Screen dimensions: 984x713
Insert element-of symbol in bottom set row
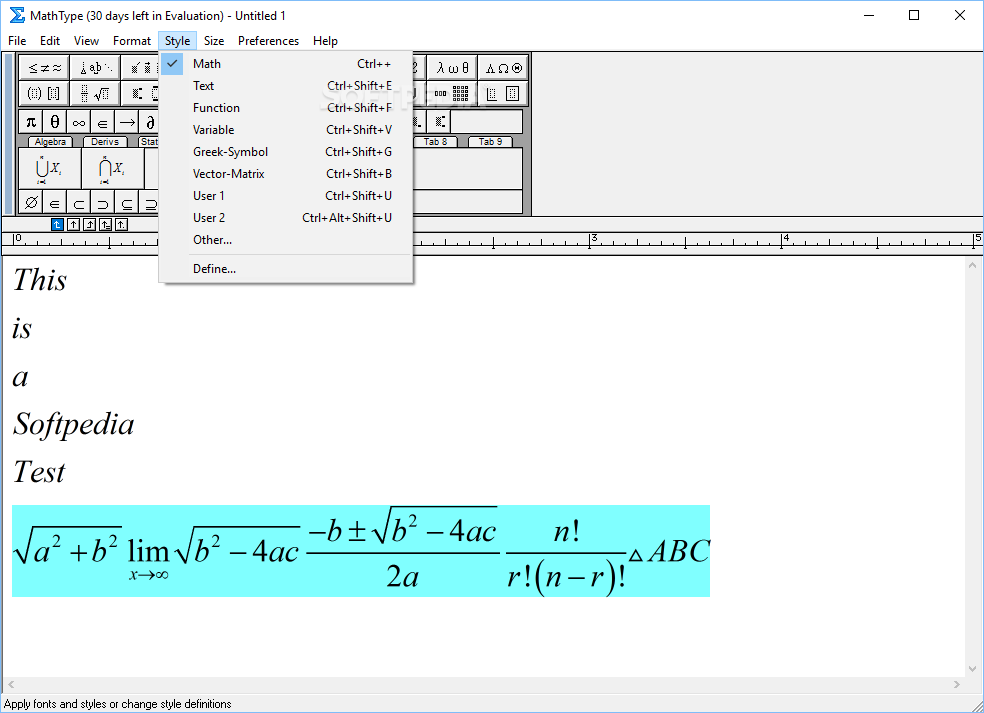click(x=55, y=202)
